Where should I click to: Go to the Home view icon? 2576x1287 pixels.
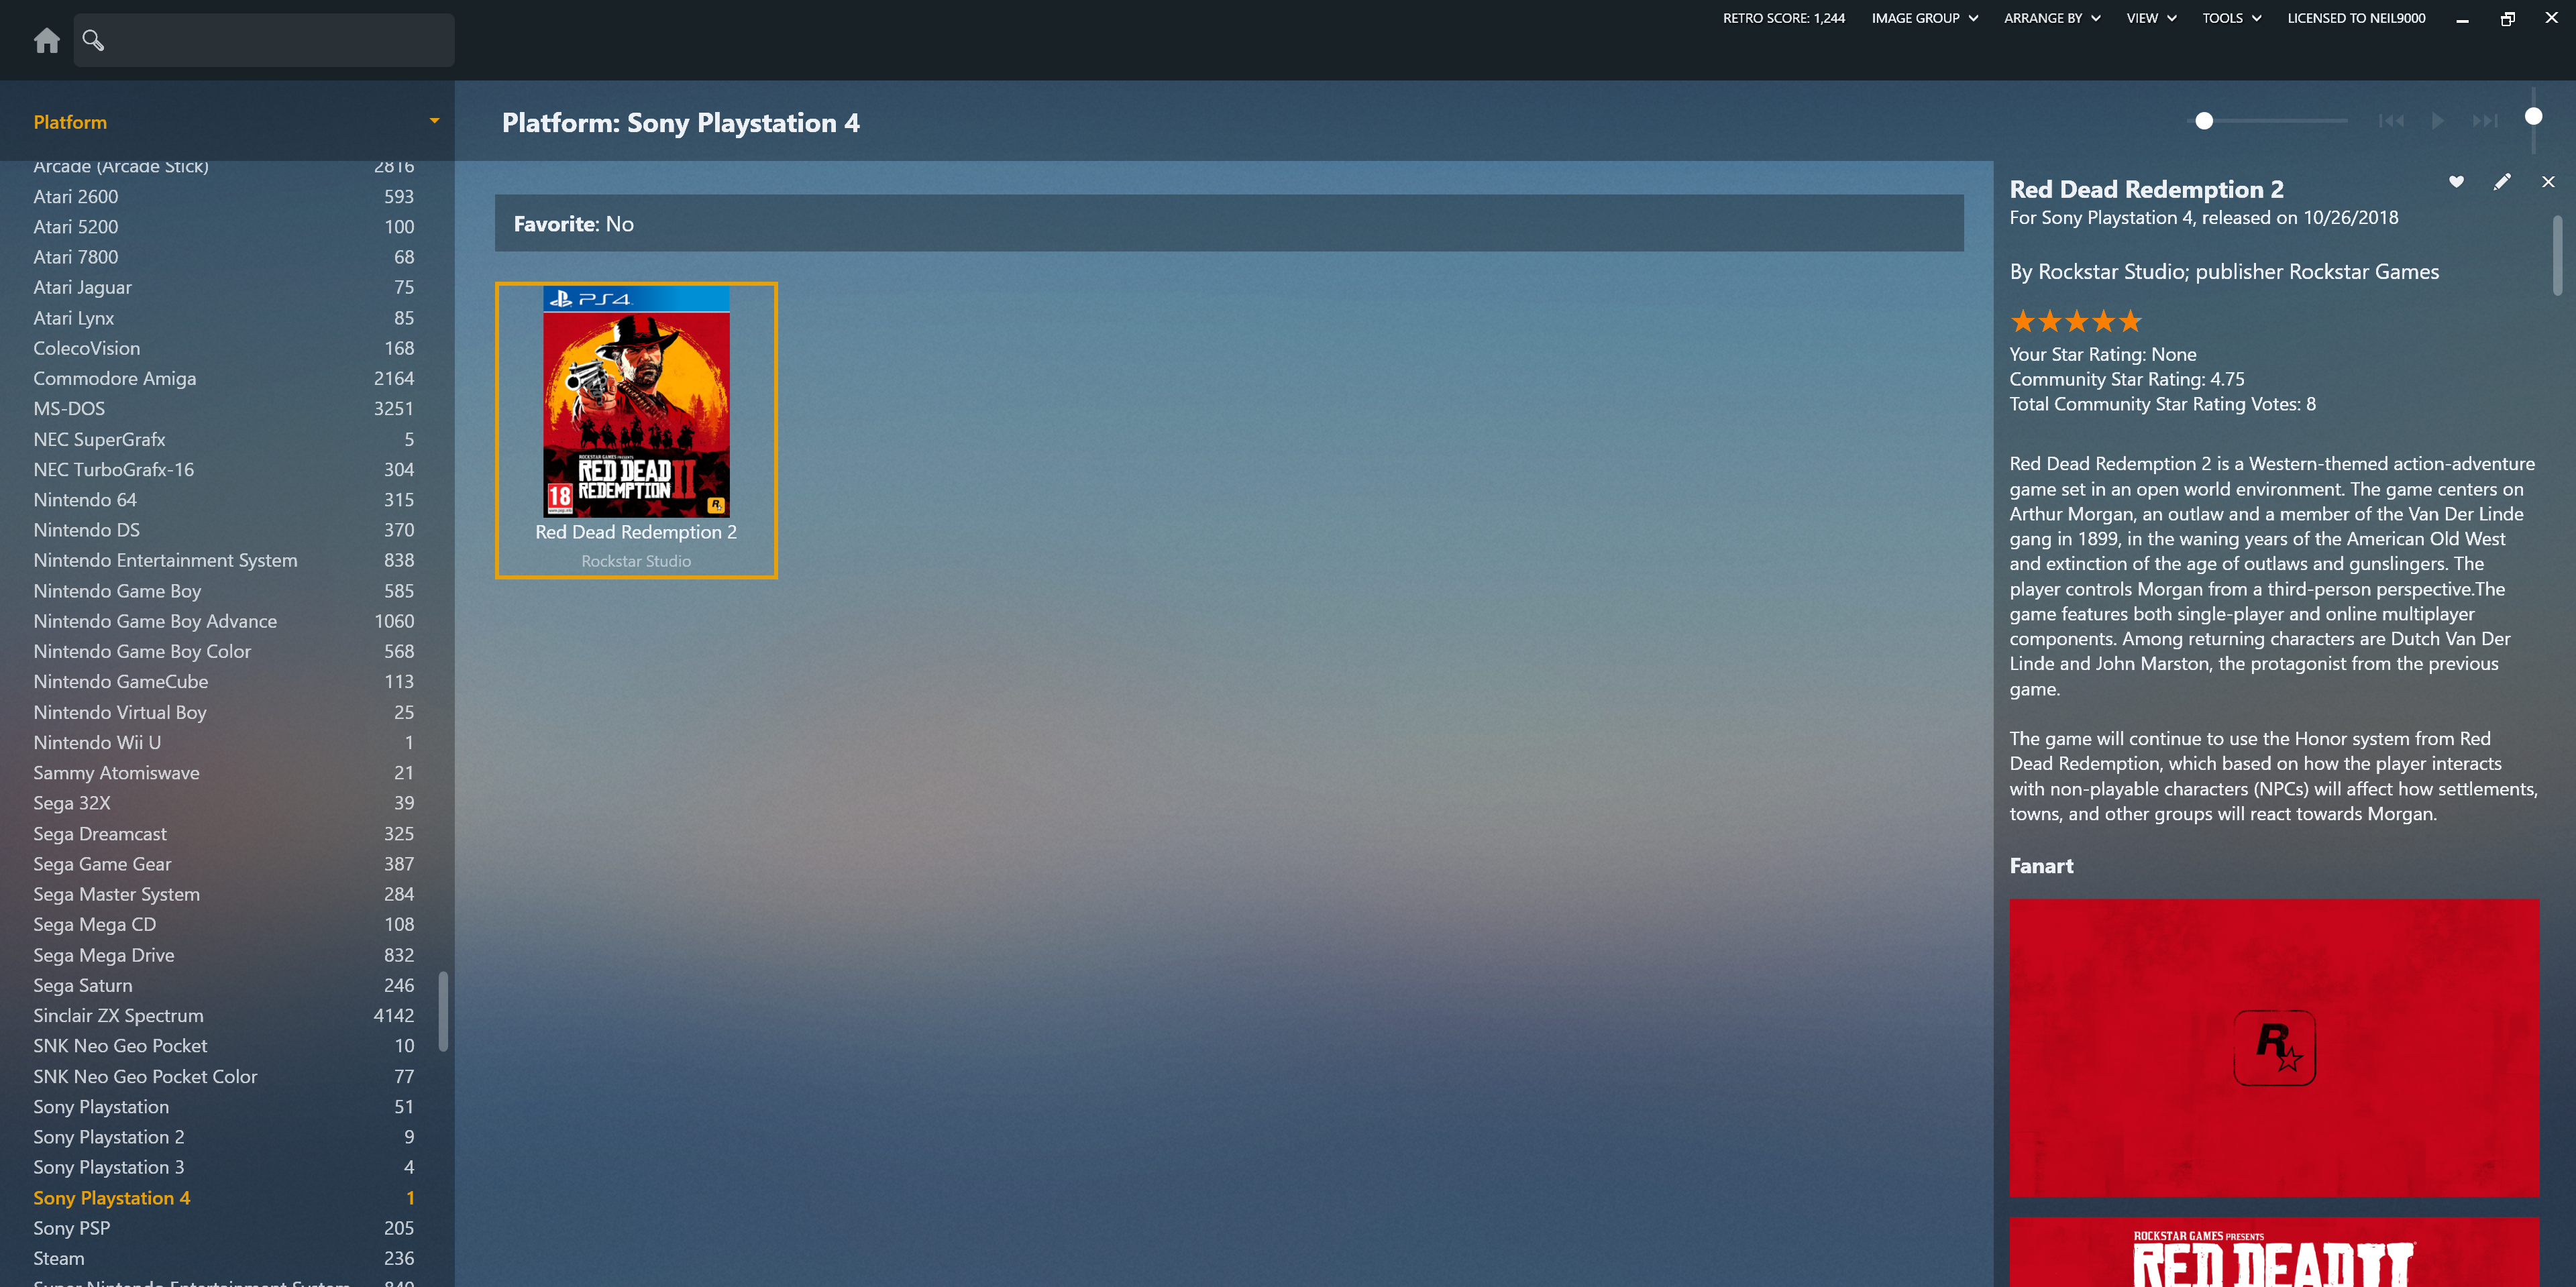tap(46, 40)
